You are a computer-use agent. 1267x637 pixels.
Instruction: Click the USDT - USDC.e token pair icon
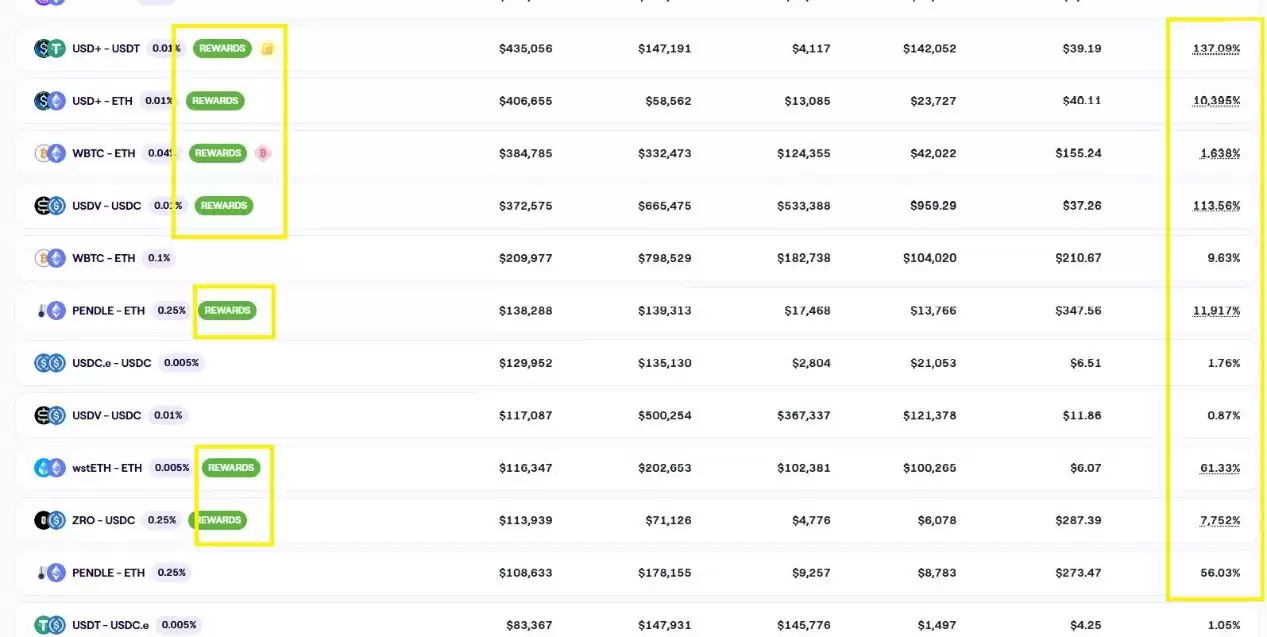tap(49, 625)
